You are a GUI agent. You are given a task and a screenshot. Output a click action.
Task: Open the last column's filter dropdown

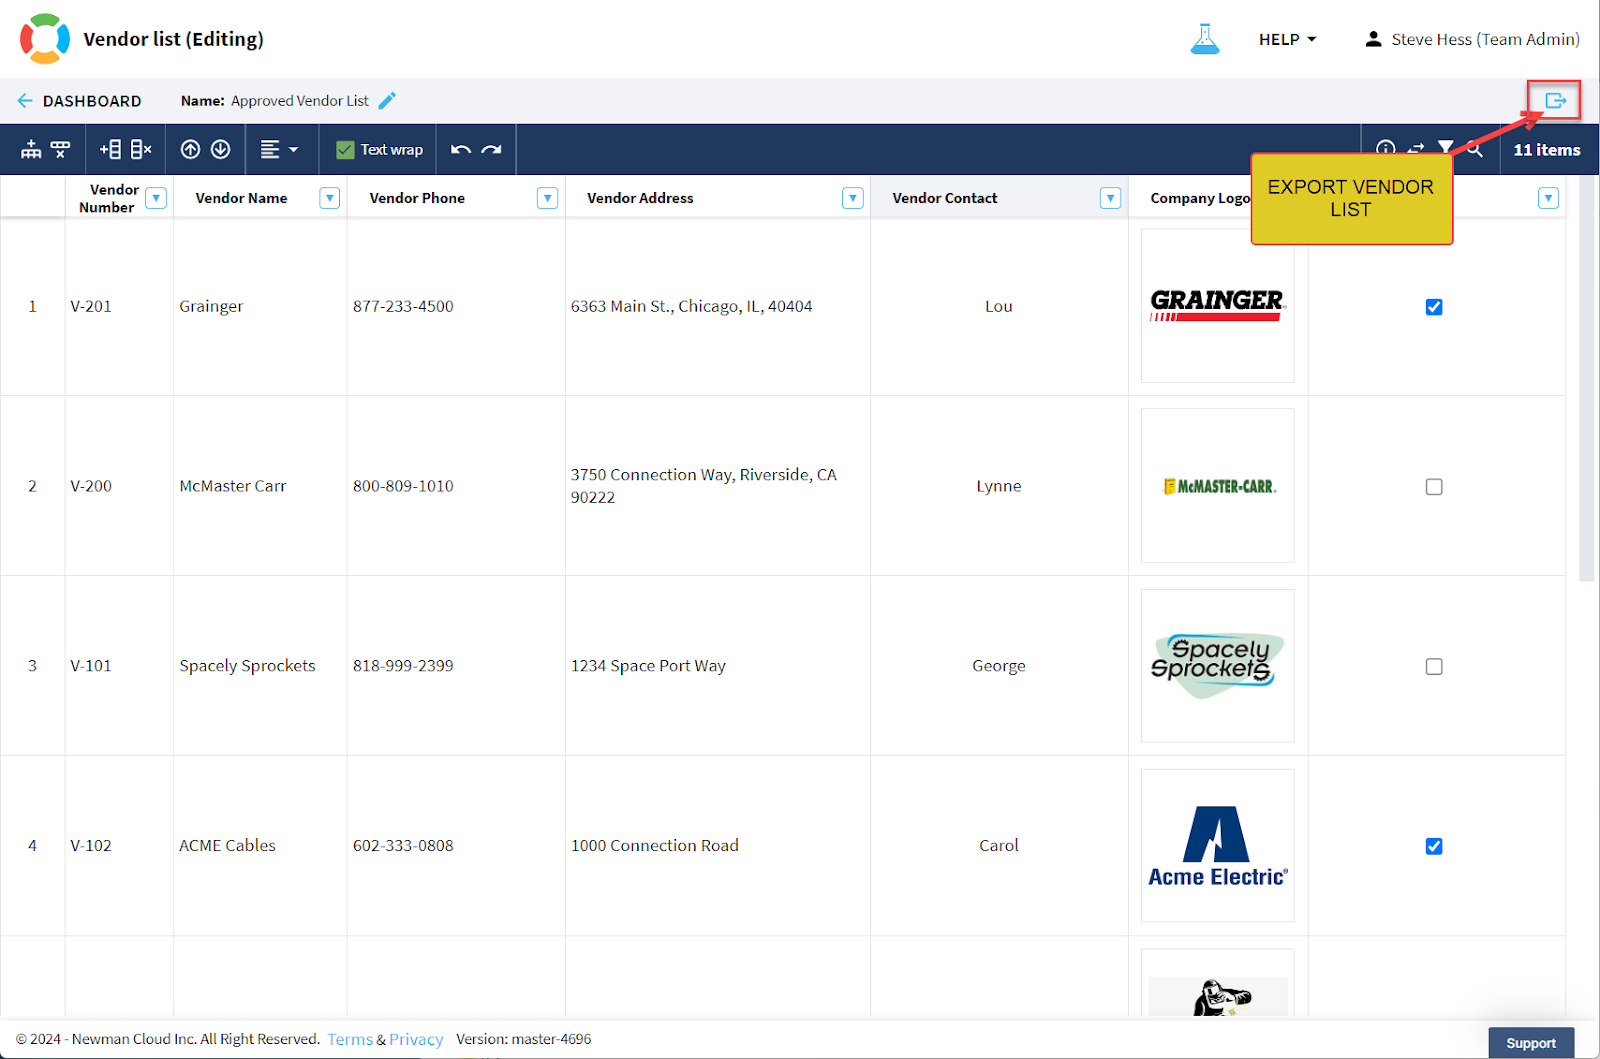point(1548,198)
